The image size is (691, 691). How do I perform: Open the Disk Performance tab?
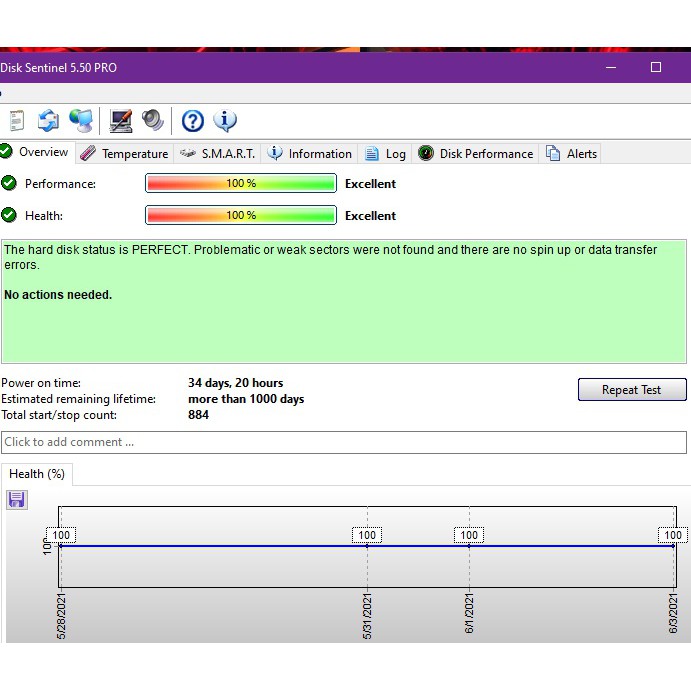476,154
